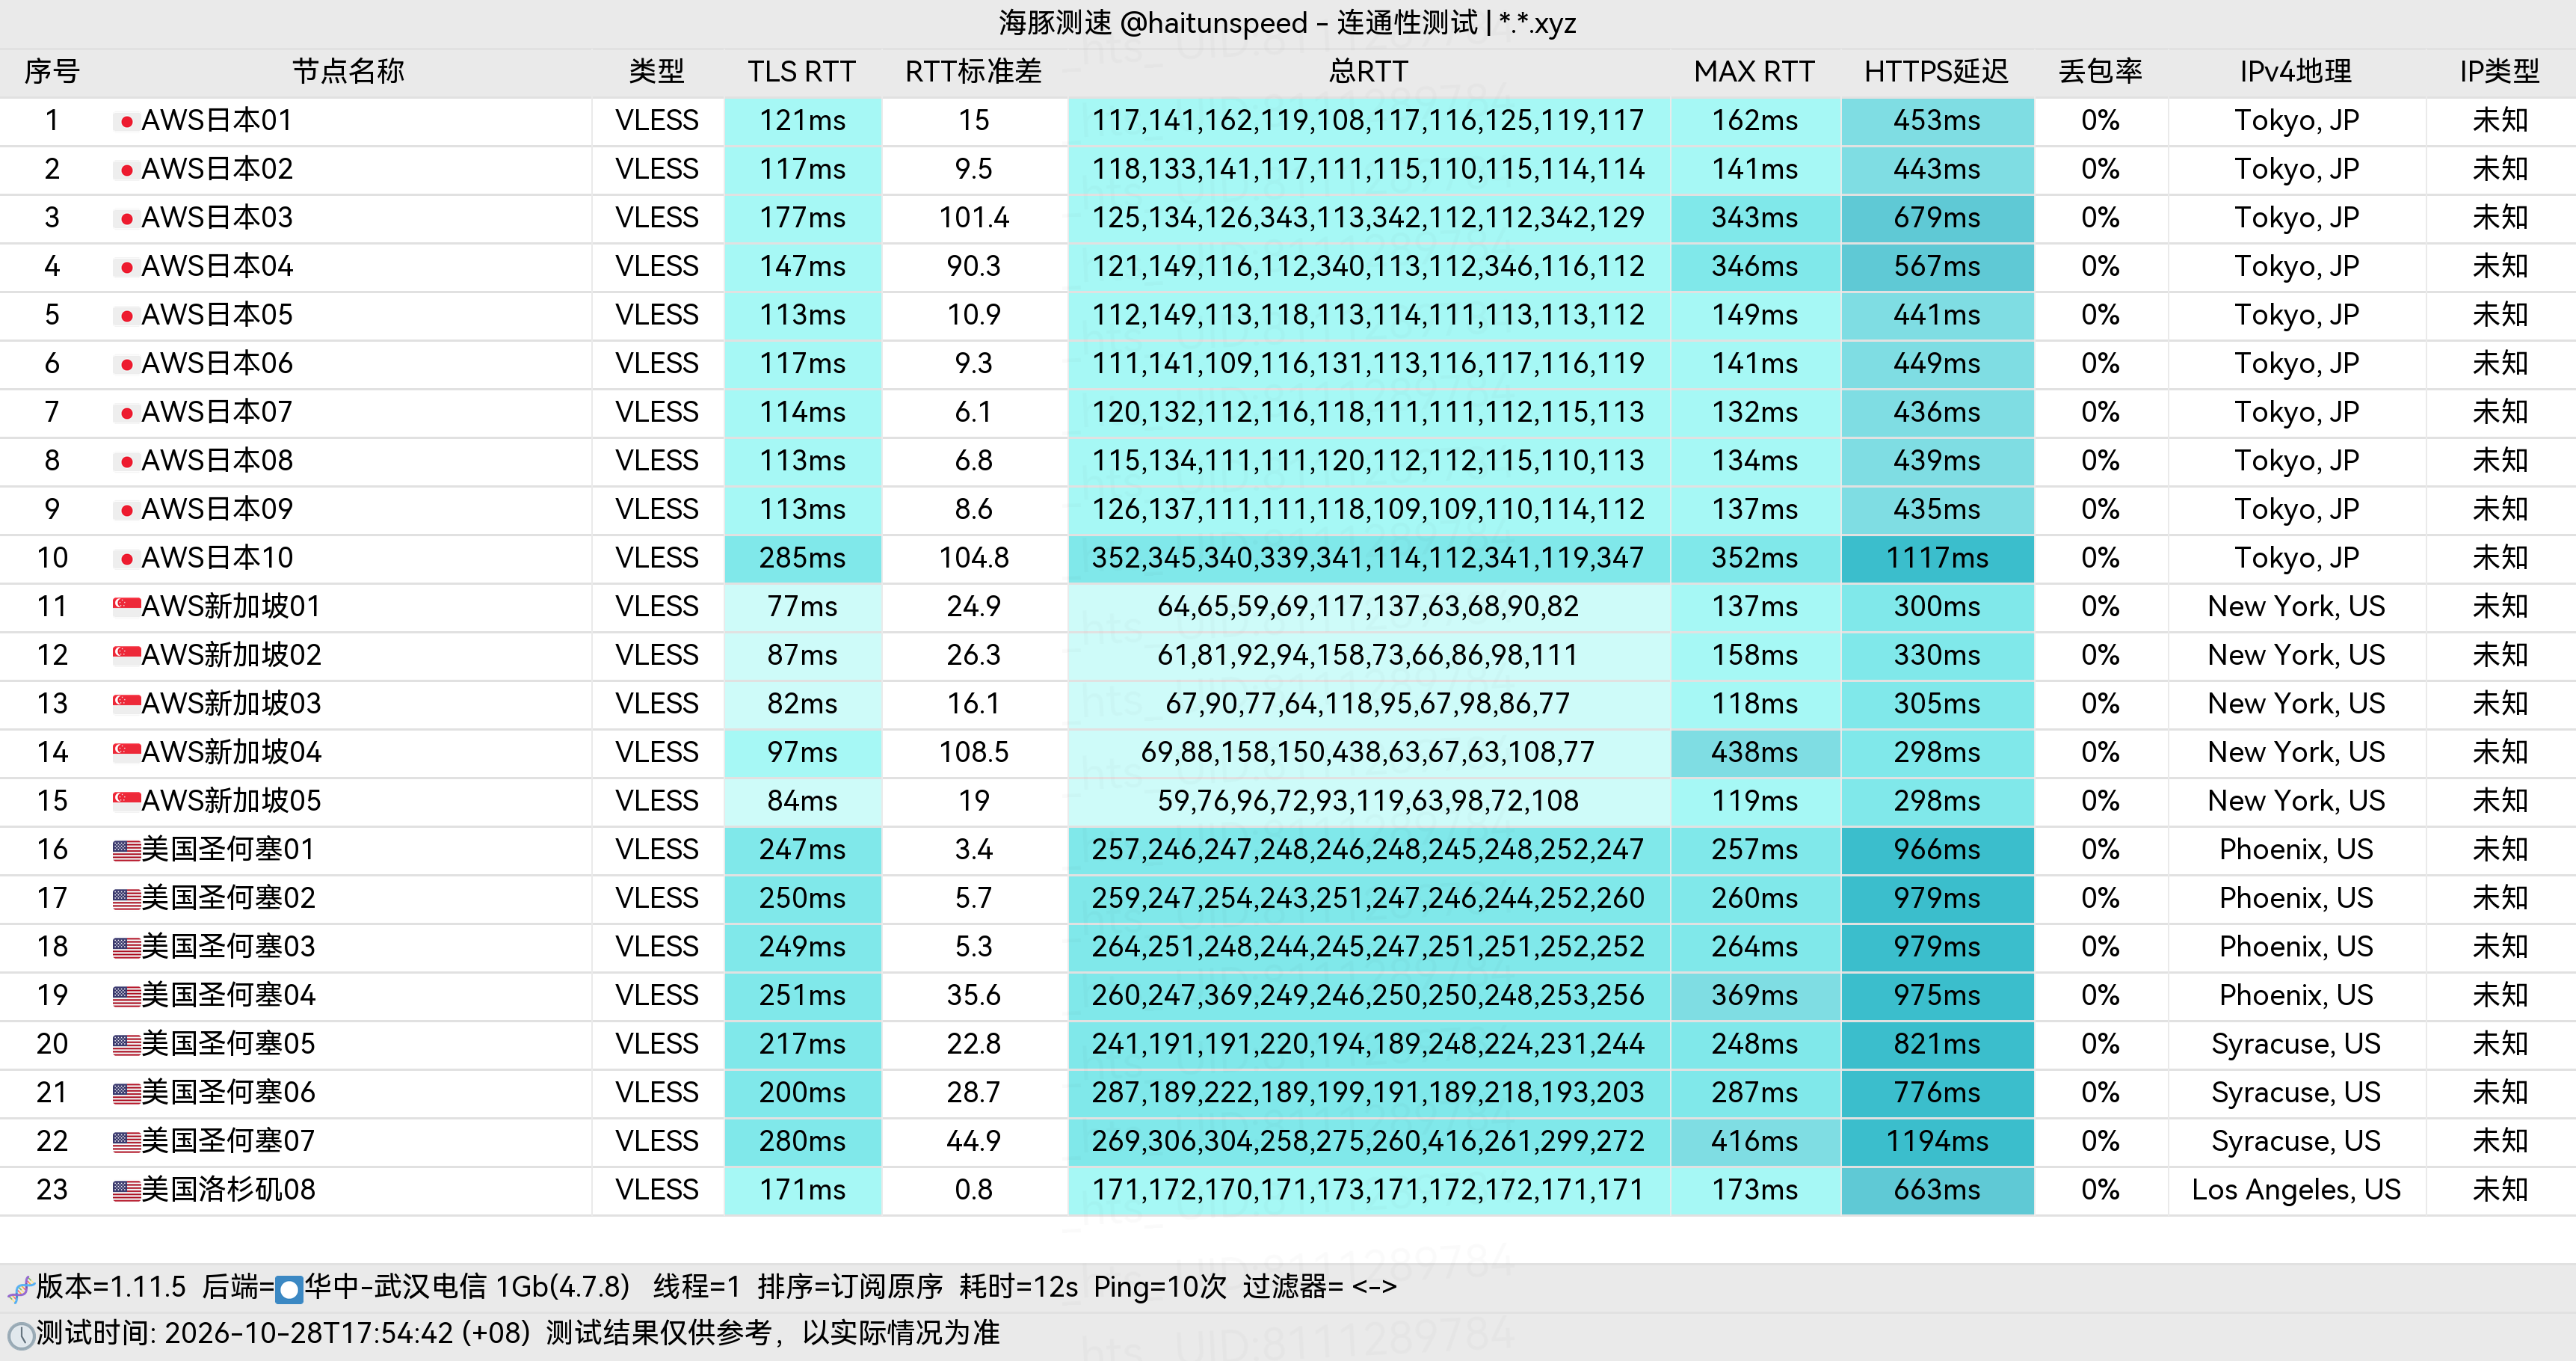Click the total RTT values for 美国洛杉矶08
Viewport: 2576px width, 1361px height.
[1368, 1190]
